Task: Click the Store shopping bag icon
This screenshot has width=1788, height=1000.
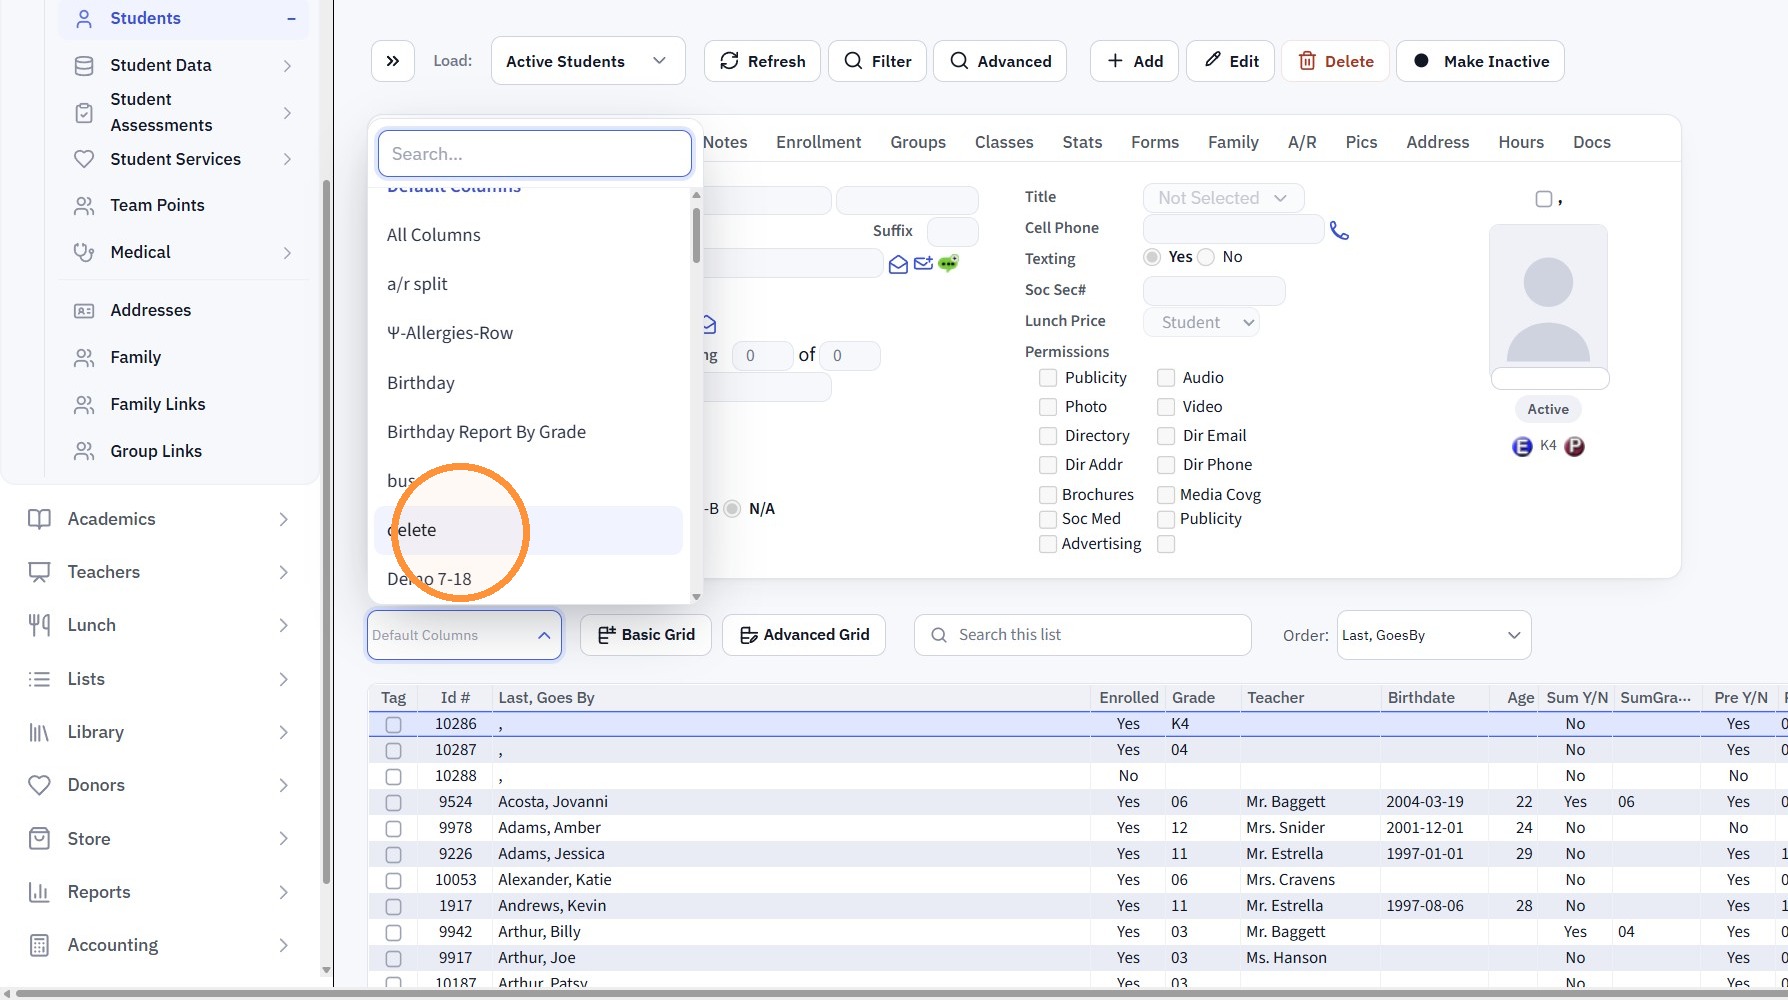Action: point(39,838)
